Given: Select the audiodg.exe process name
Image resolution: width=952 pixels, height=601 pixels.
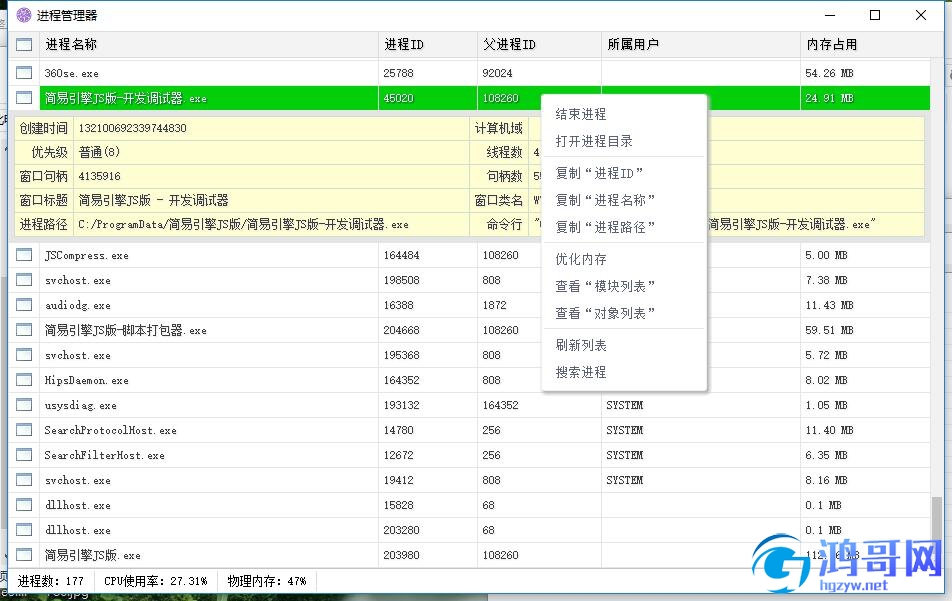Looking at the screenshot, I should (78, 305).
